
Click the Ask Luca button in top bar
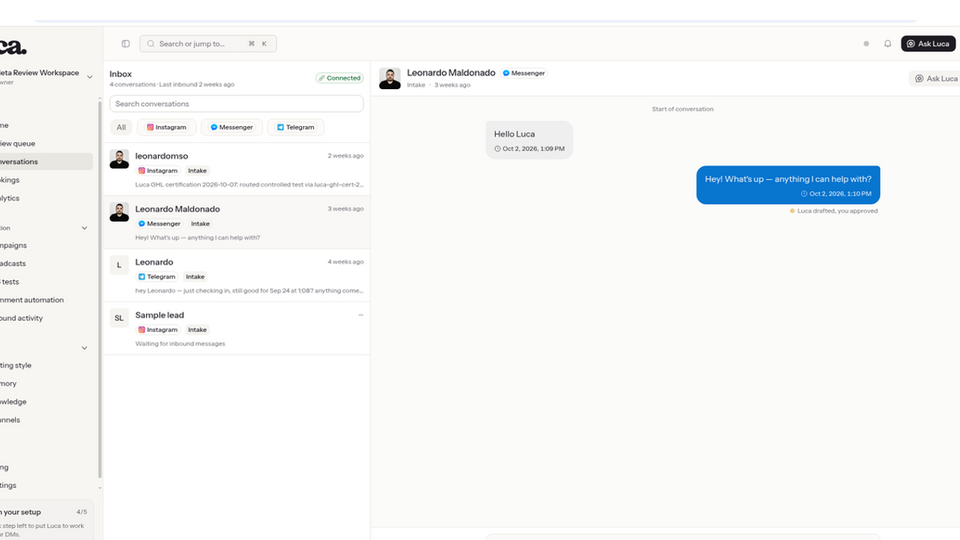point(928,43)
